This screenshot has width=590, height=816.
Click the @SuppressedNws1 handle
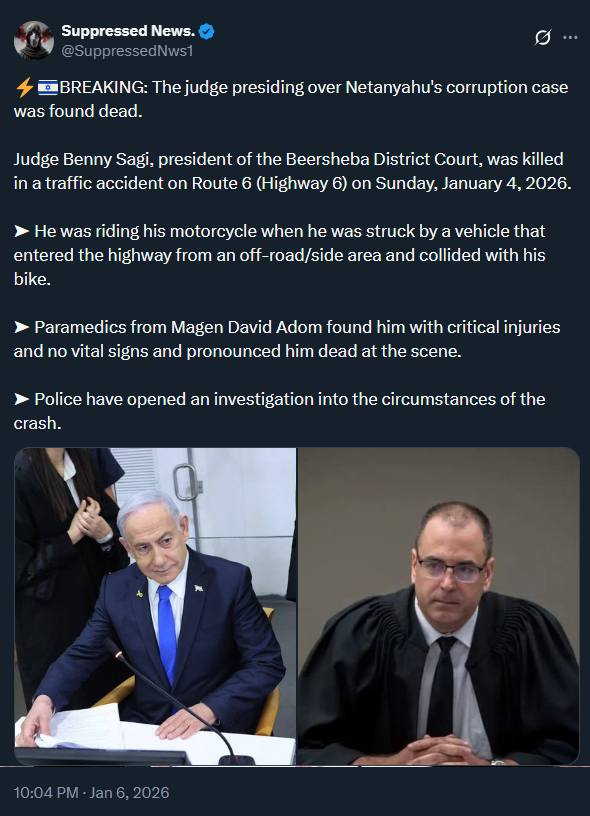[x=127, y=51]
